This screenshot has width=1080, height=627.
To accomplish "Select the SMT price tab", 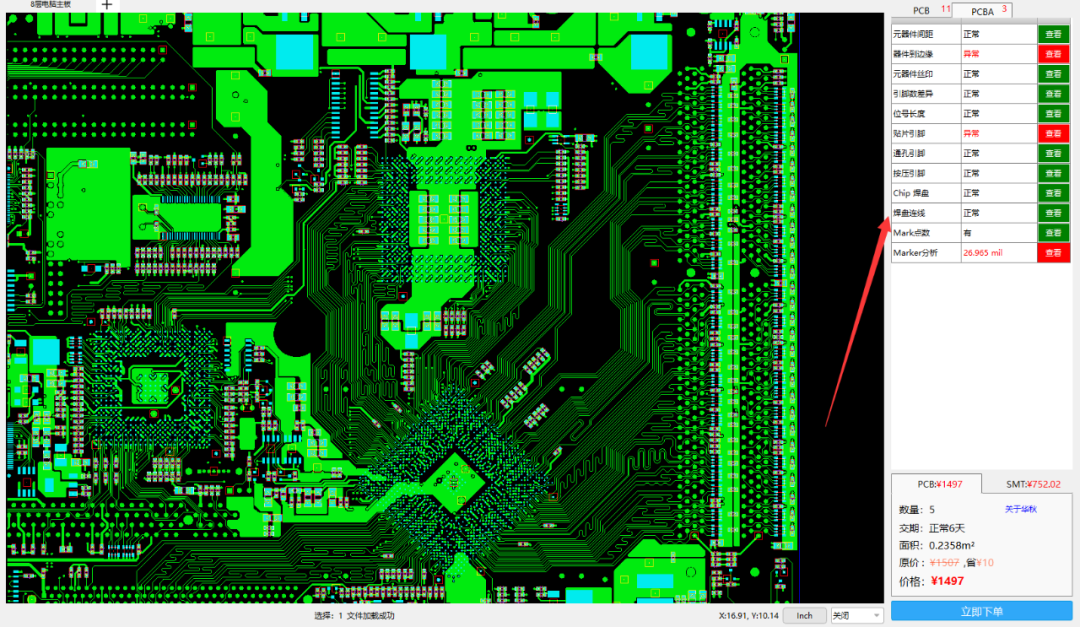I will pos(1032,484).
